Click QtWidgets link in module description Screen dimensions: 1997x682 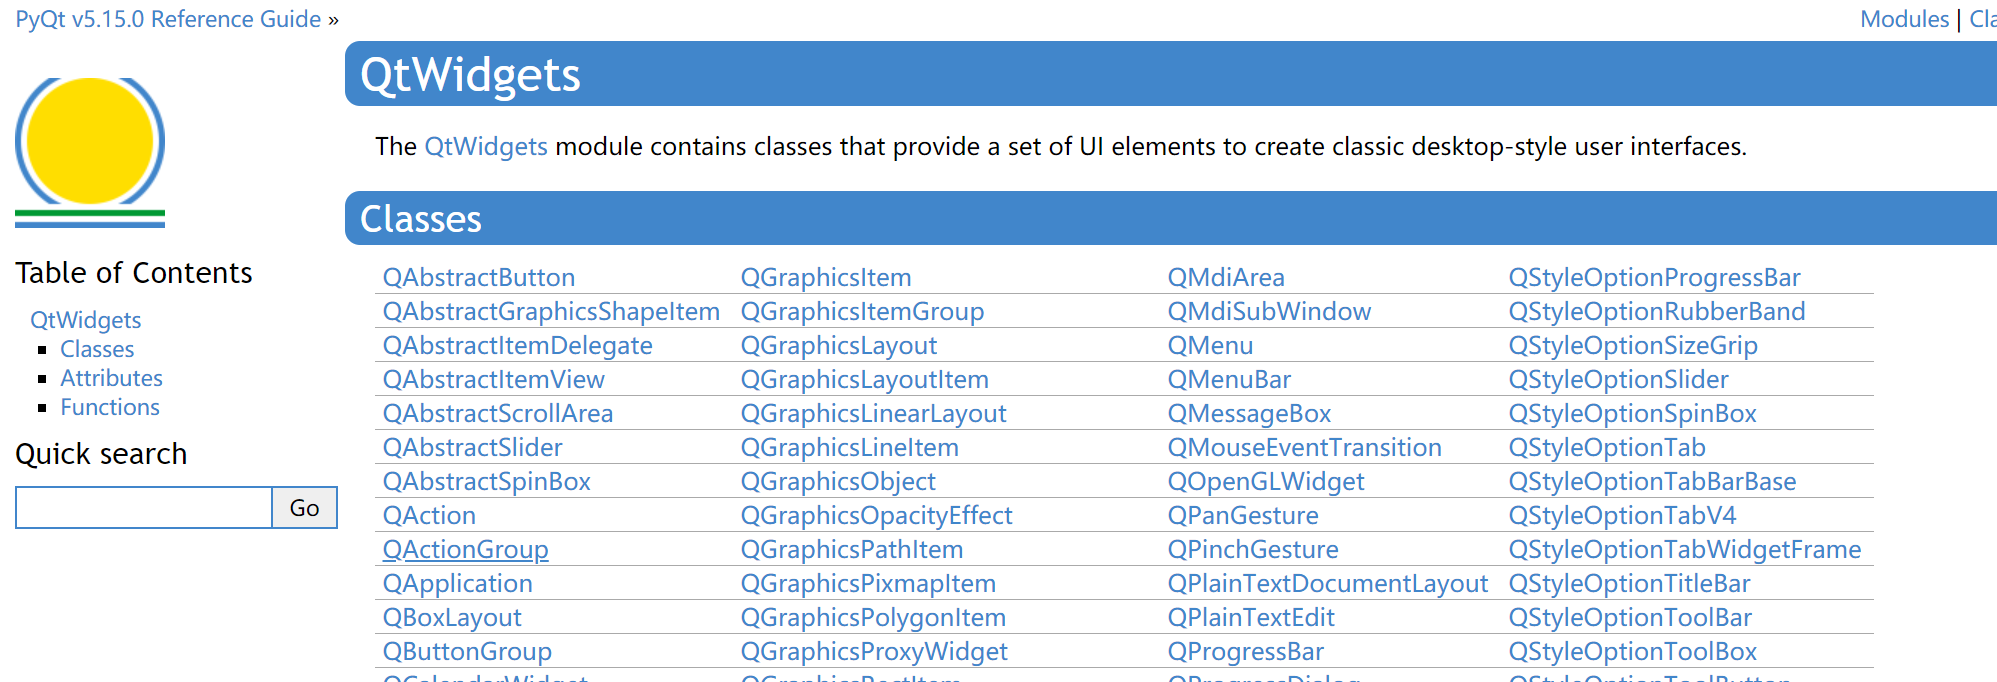pyautogui.click(x=486, y=146)
